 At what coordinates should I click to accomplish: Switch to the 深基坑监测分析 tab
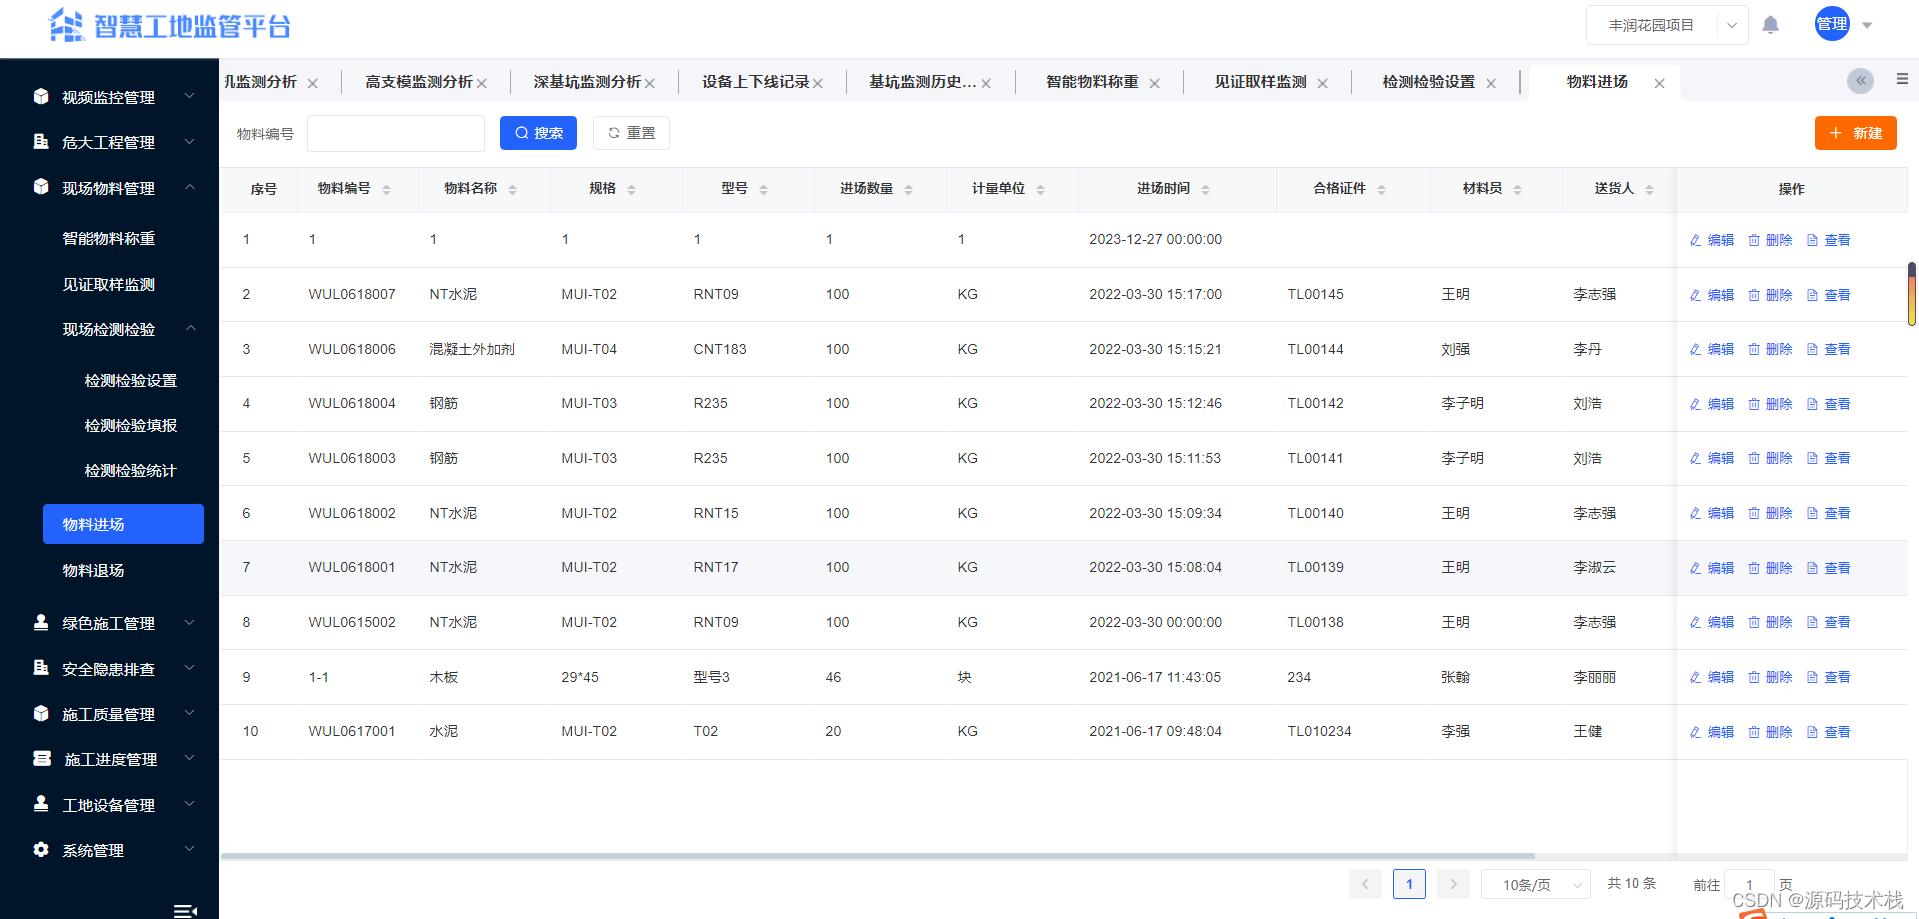(587, 82)
